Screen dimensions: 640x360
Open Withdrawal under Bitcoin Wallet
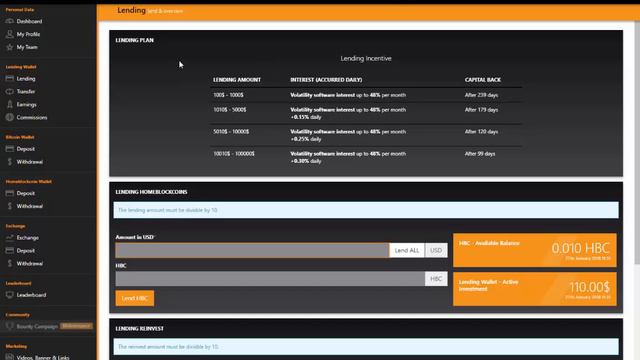(29, 162)
